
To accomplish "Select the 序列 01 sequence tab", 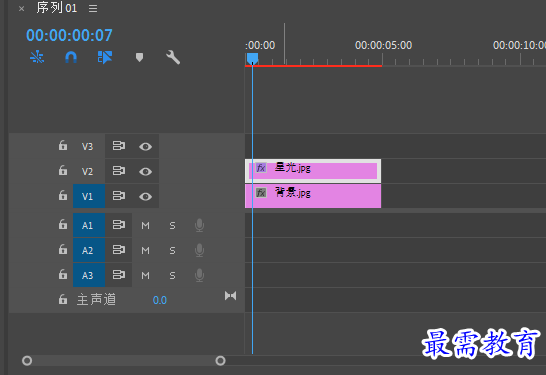I will (x=57, y=7).
